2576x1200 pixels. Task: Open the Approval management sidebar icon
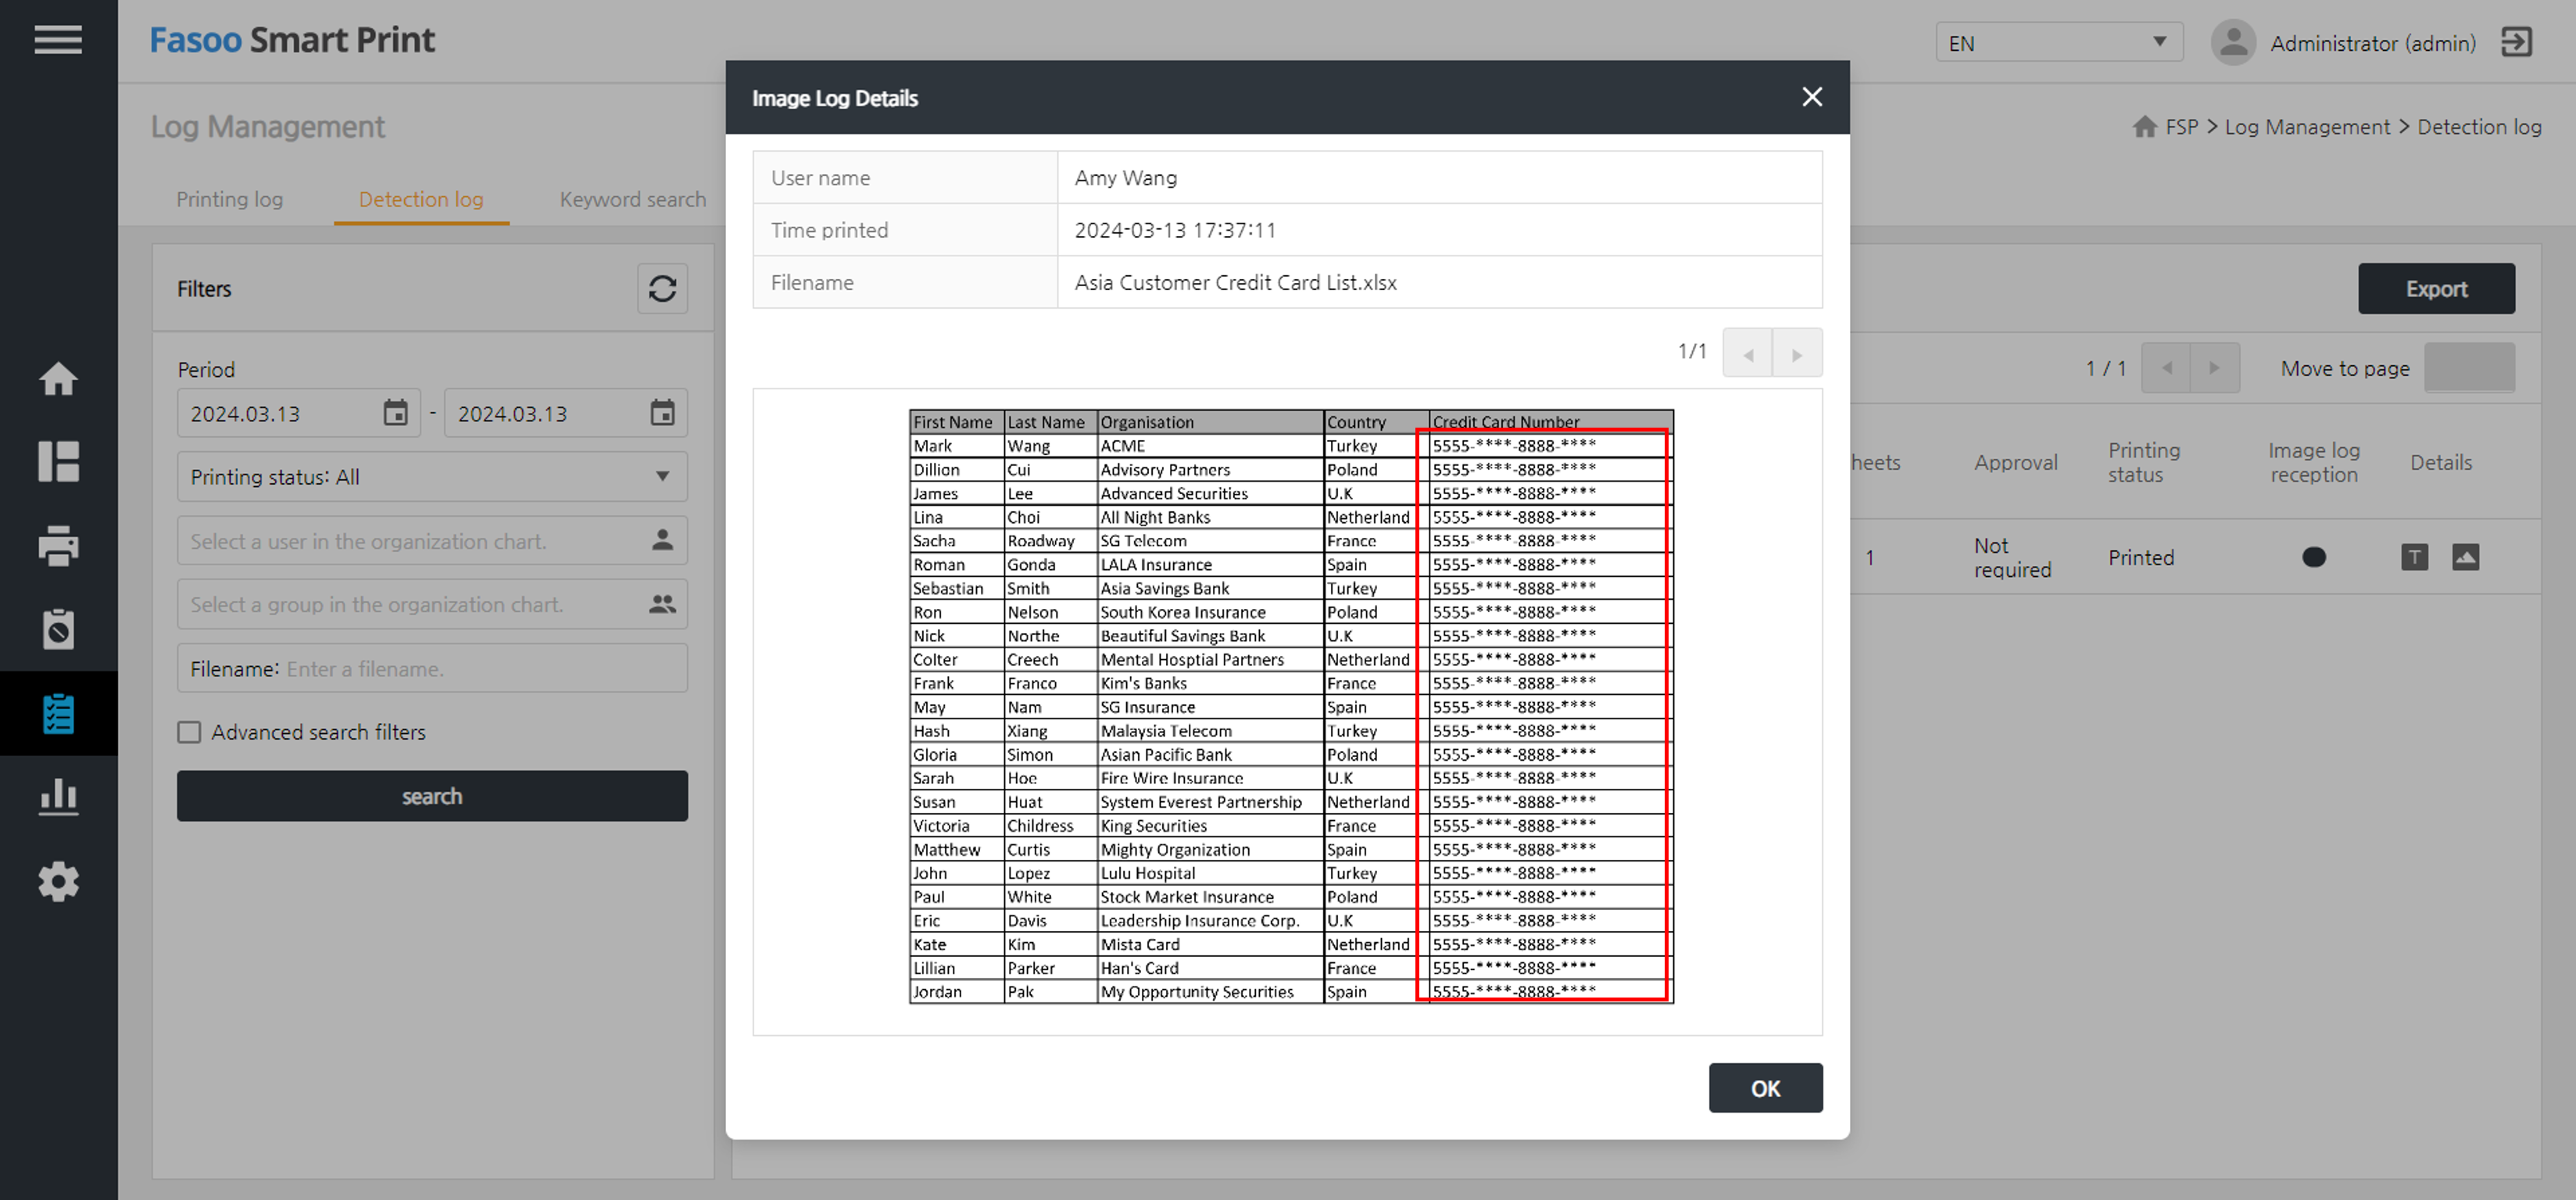[58, 629]
